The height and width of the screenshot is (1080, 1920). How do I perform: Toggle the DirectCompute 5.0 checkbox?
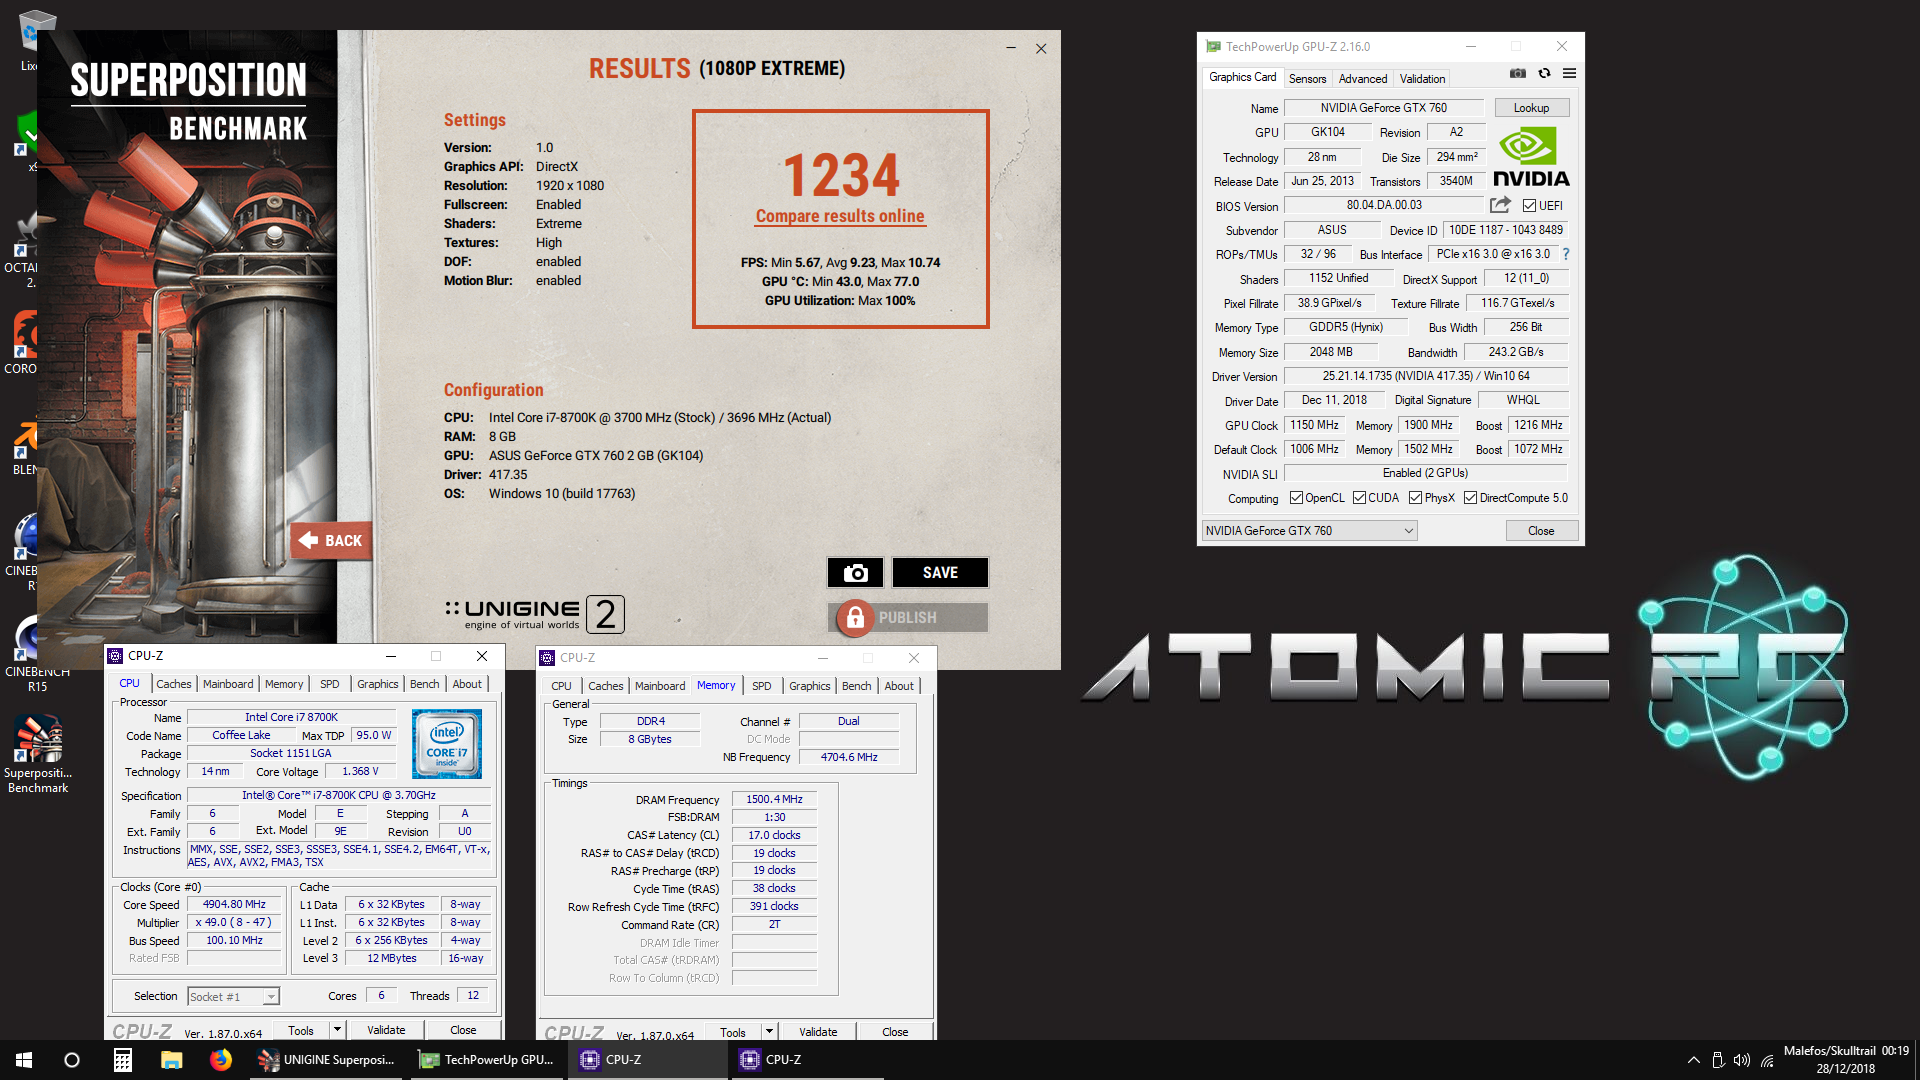[1470, 498]
